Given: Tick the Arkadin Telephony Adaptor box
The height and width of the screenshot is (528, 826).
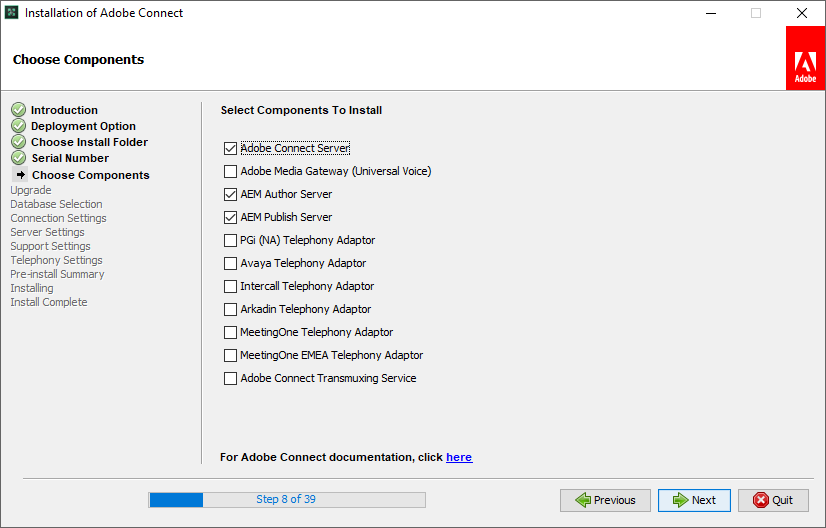Looking at the screenshot, I should [230, 309].
